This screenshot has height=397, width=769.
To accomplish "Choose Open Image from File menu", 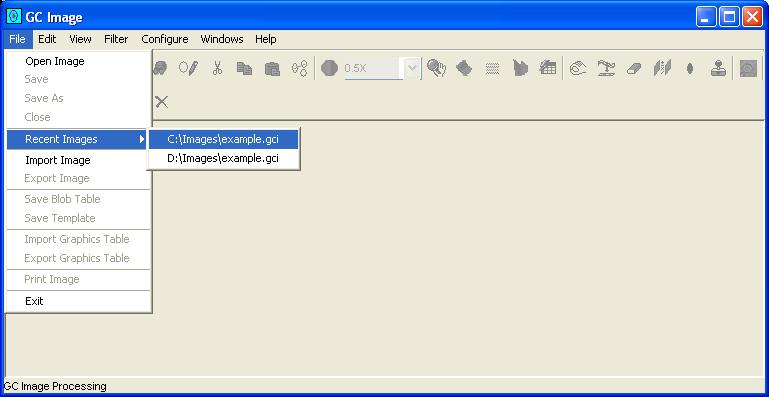I will point(77,61).
